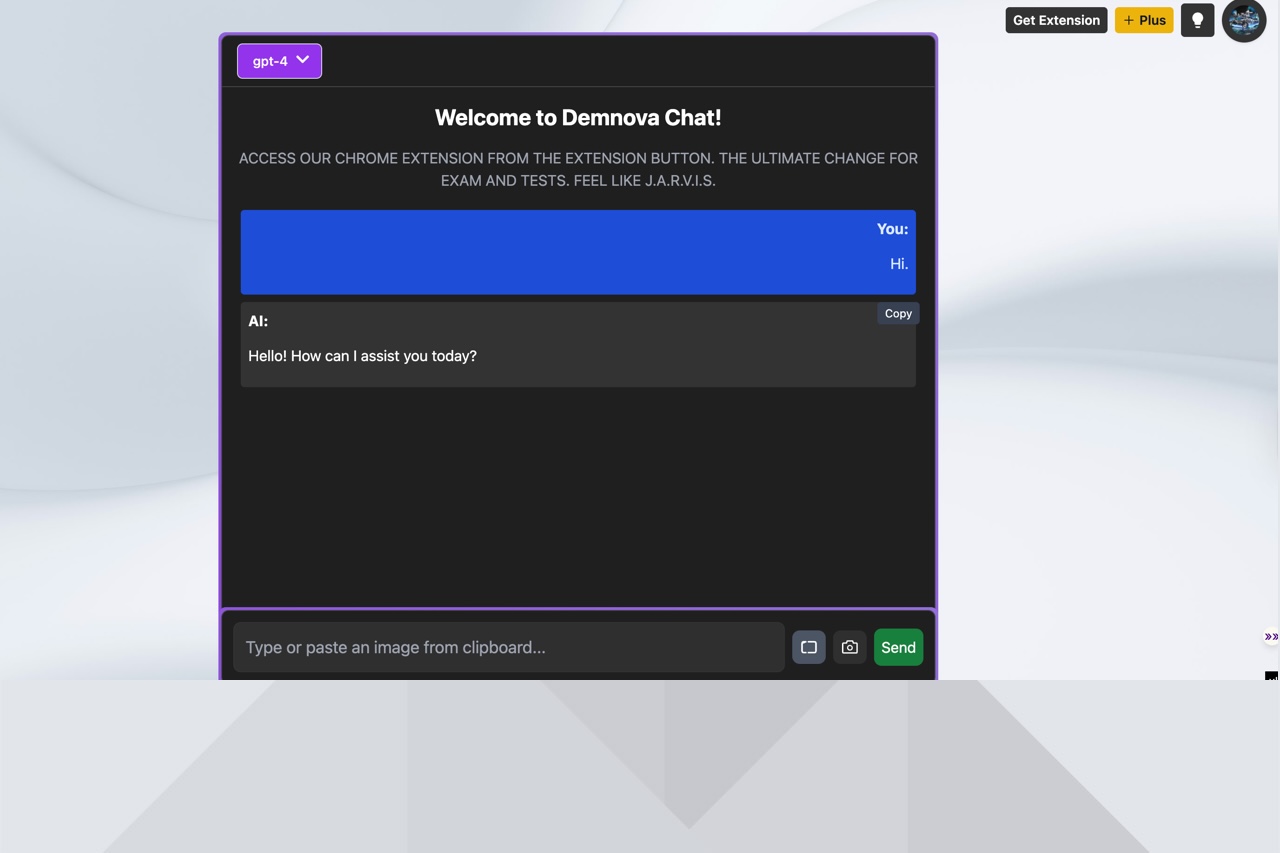Click the Chrome extension description text
The height and width of the screenshot is (853, 1280).
coord(578,169)
